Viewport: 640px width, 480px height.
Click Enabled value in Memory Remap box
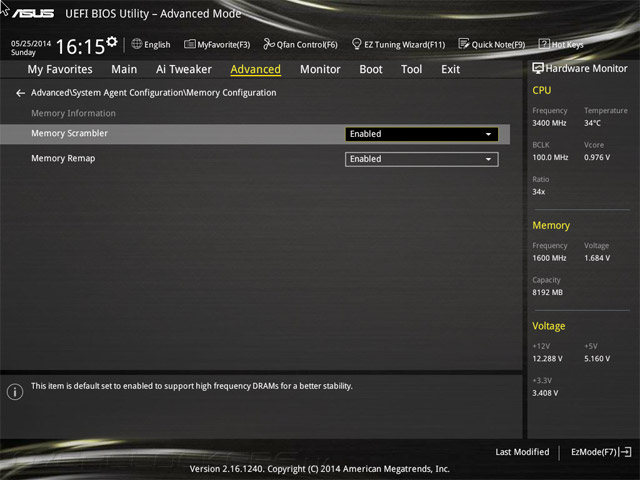pos(365,159)
